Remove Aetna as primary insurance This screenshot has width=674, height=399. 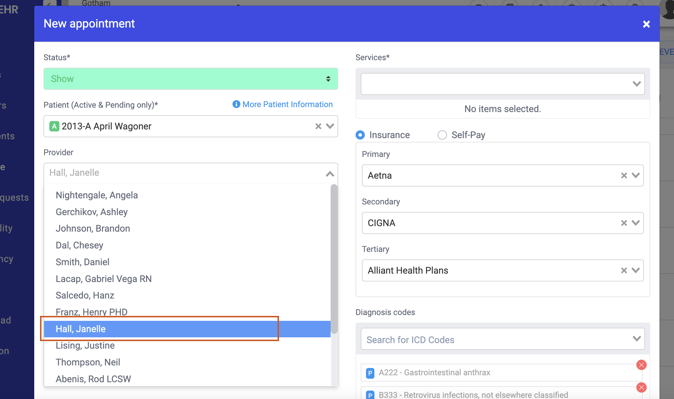pos(624,175)
